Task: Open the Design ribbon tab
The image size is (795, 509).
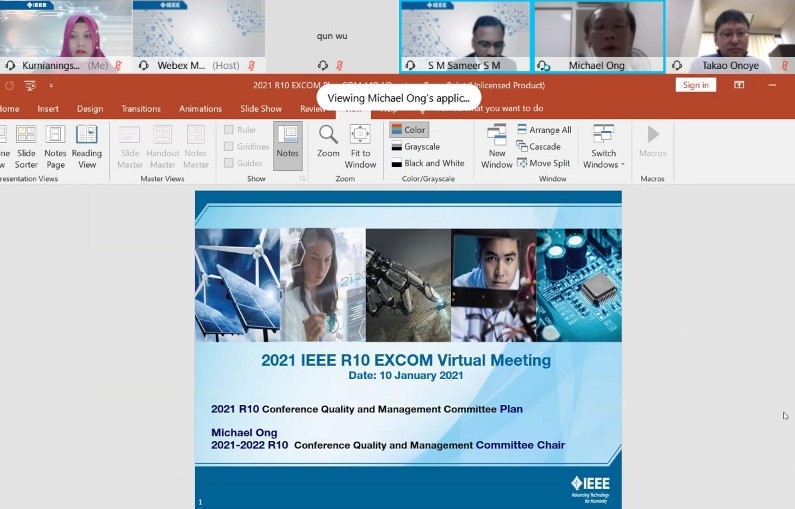Action: [x=90, y=108]
